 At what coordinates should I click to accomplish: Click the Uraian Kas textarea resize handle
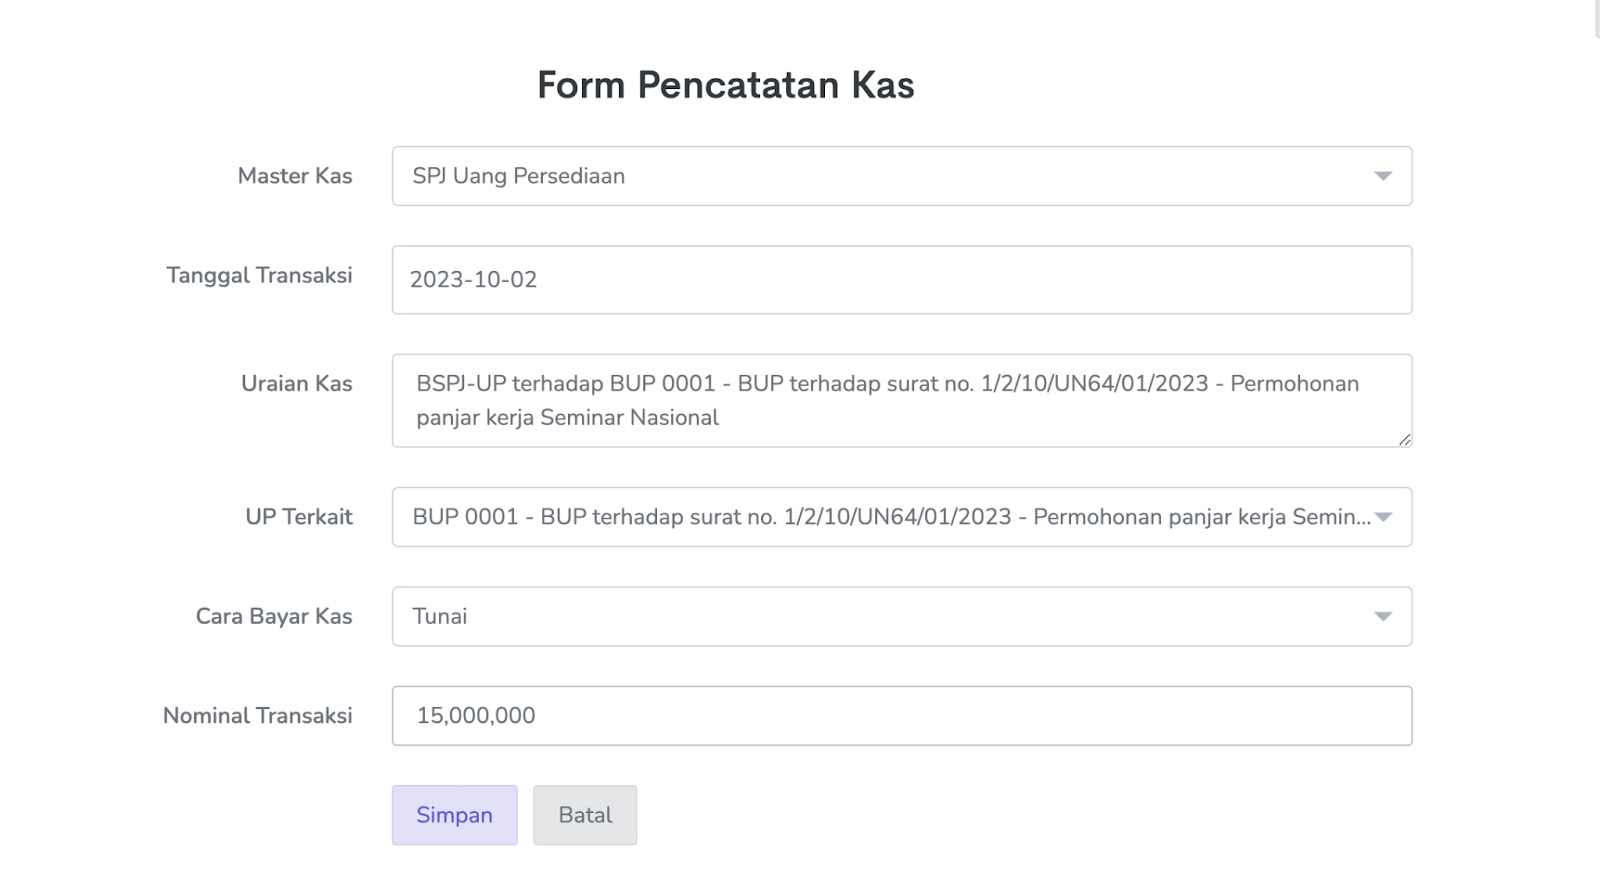pos(1405,439)
